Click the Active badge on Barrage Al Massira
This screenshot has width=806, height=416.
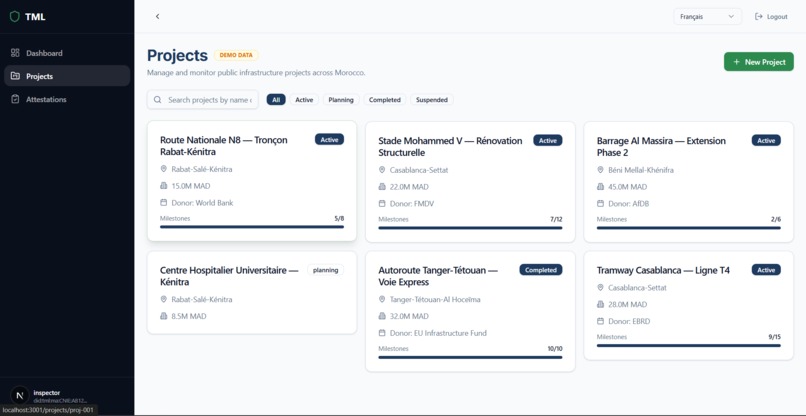(x=766, y=140)
